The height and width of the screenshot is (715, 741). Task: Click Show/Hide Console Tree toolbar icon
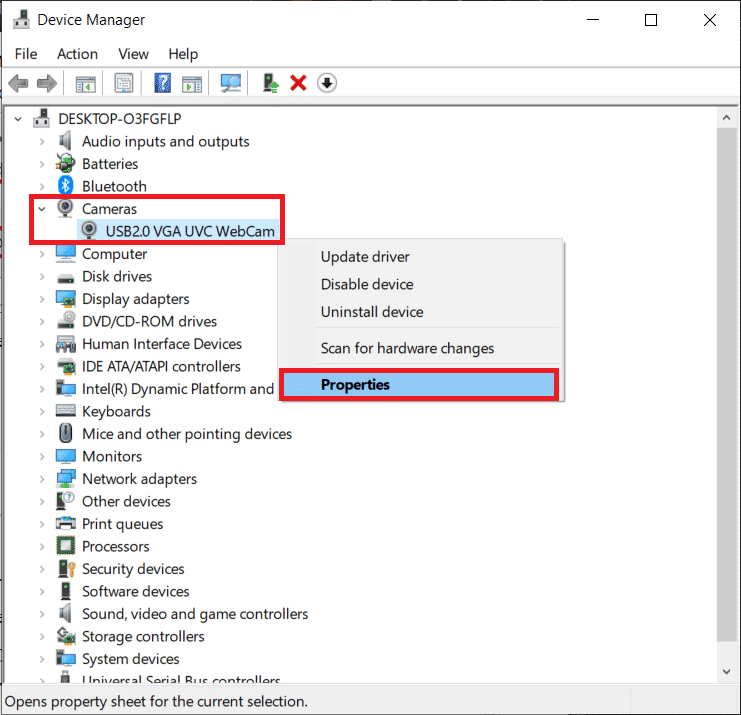pyautogui.click(x=86, y=83)
